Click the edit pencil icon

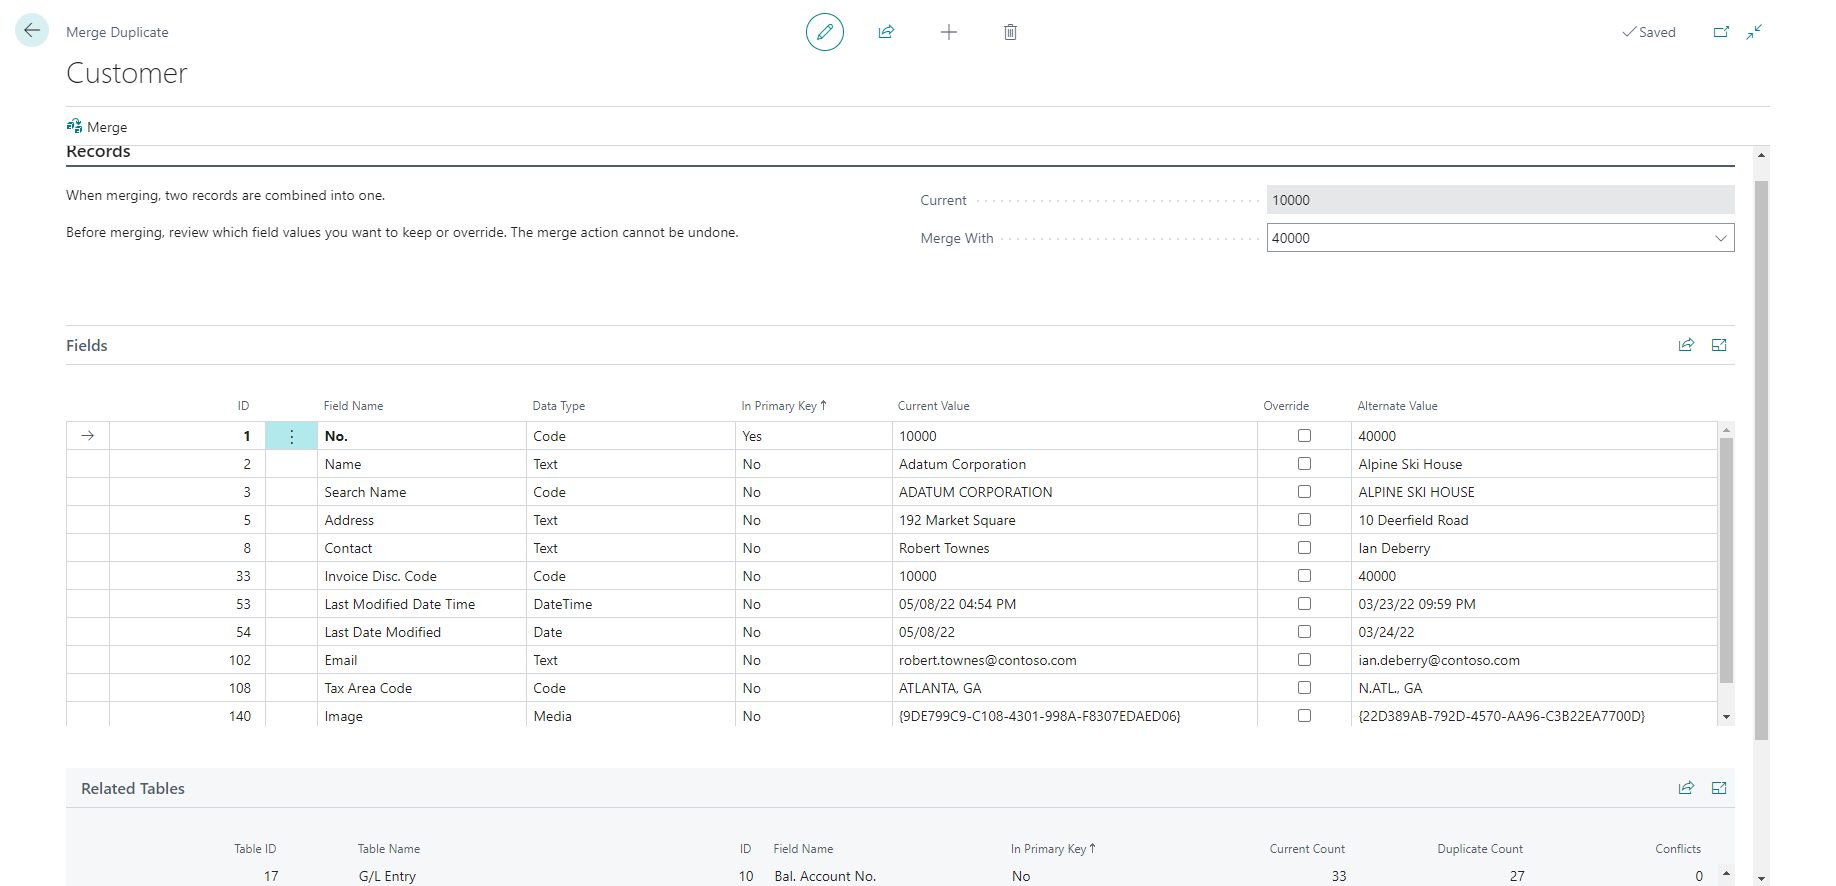click(x=825, y=32)
